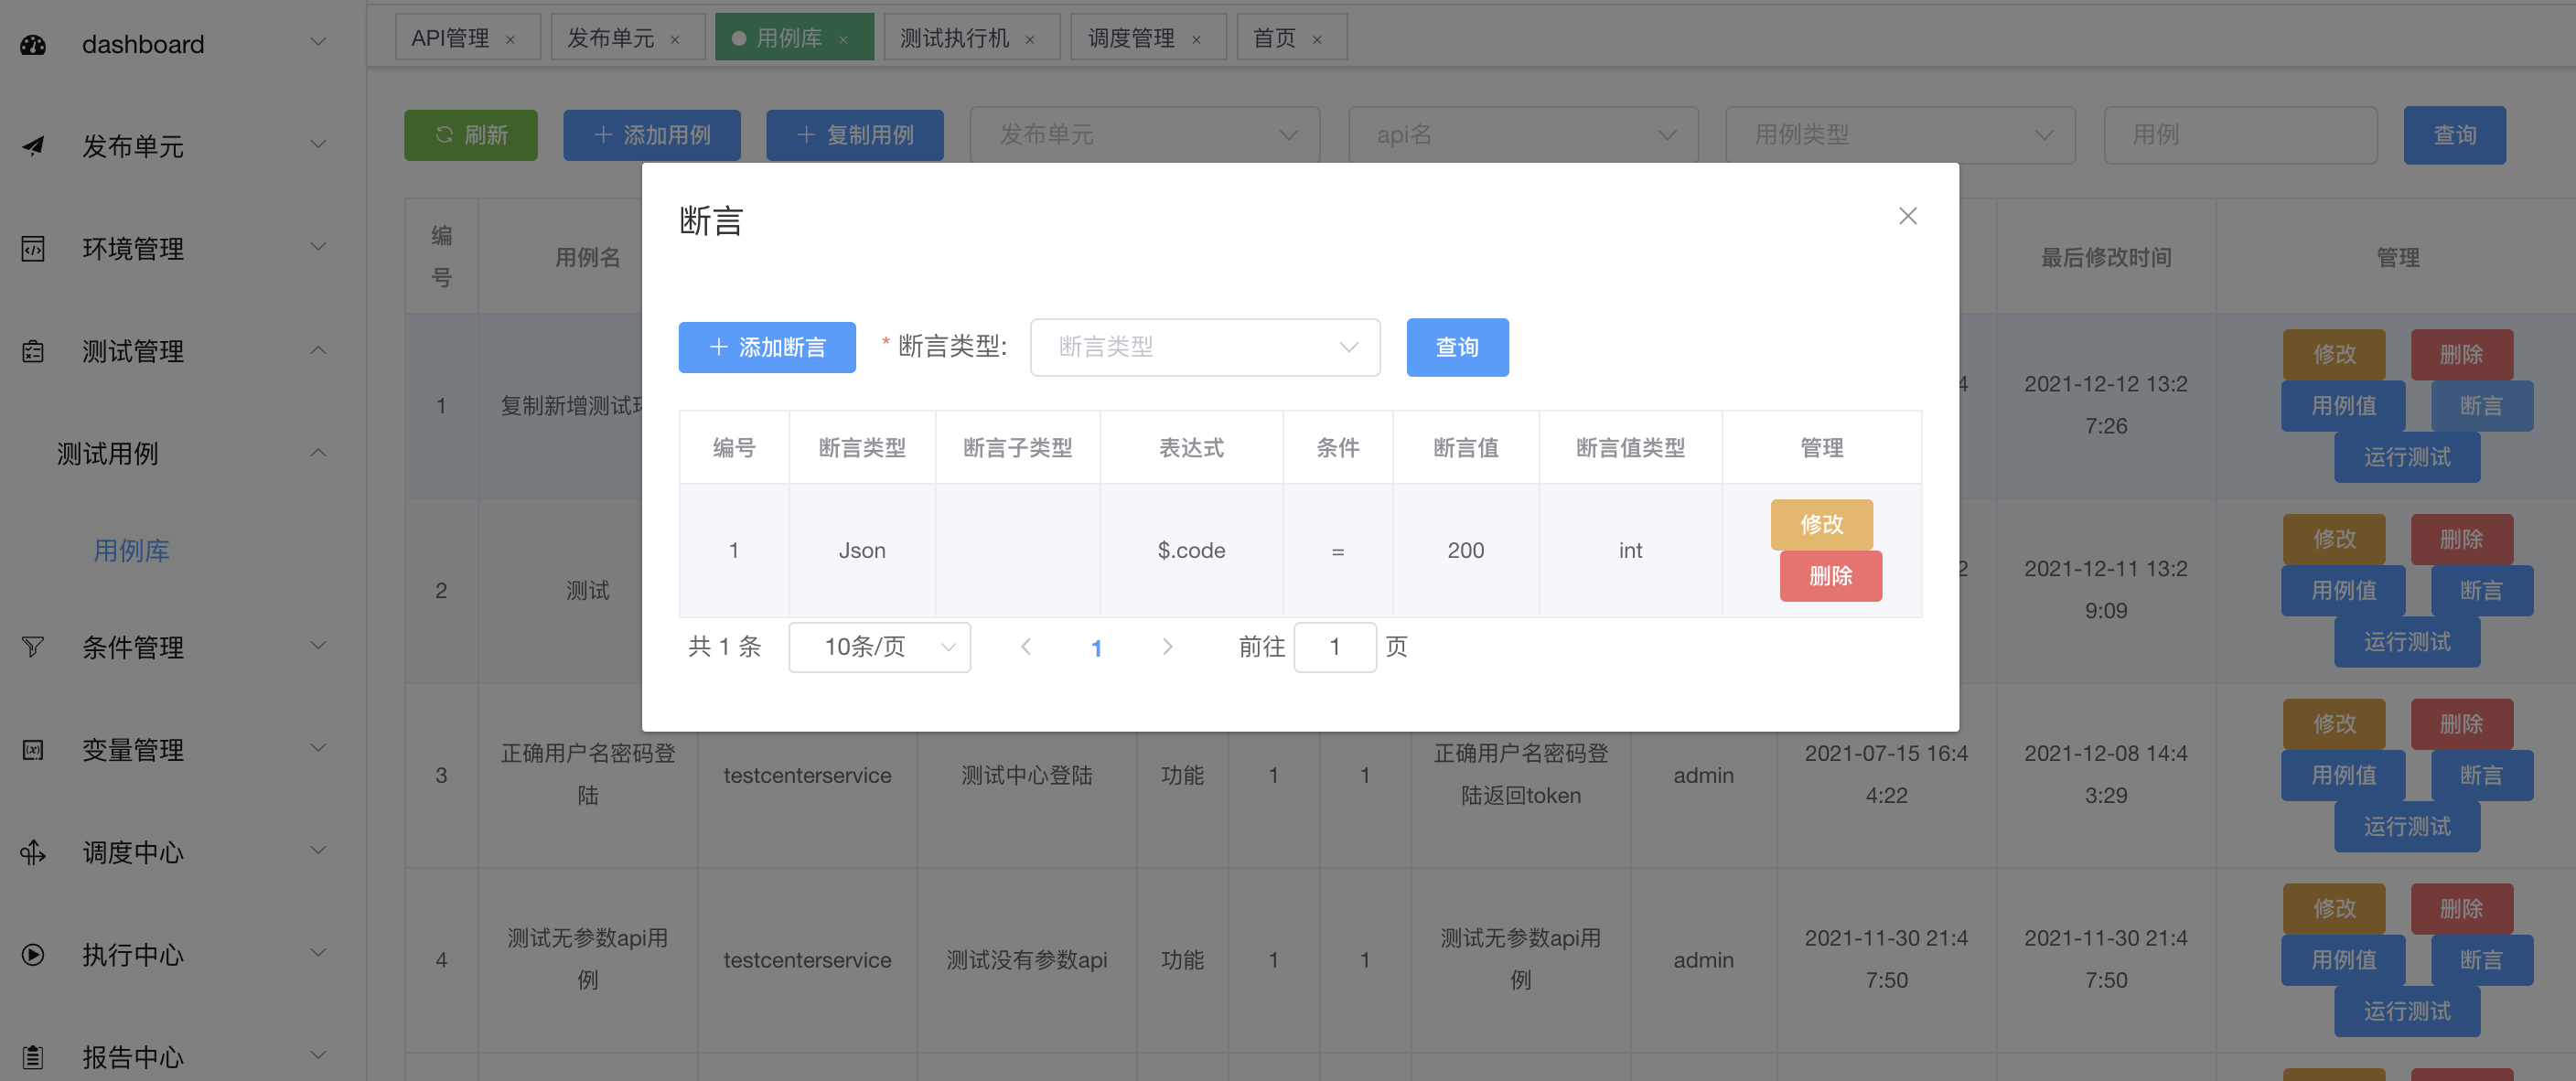Expand the 发布单元 sidebar menu
The height and width of the screenshot is (1081, 2576).
pyautogui.click(x=318, y=144)
